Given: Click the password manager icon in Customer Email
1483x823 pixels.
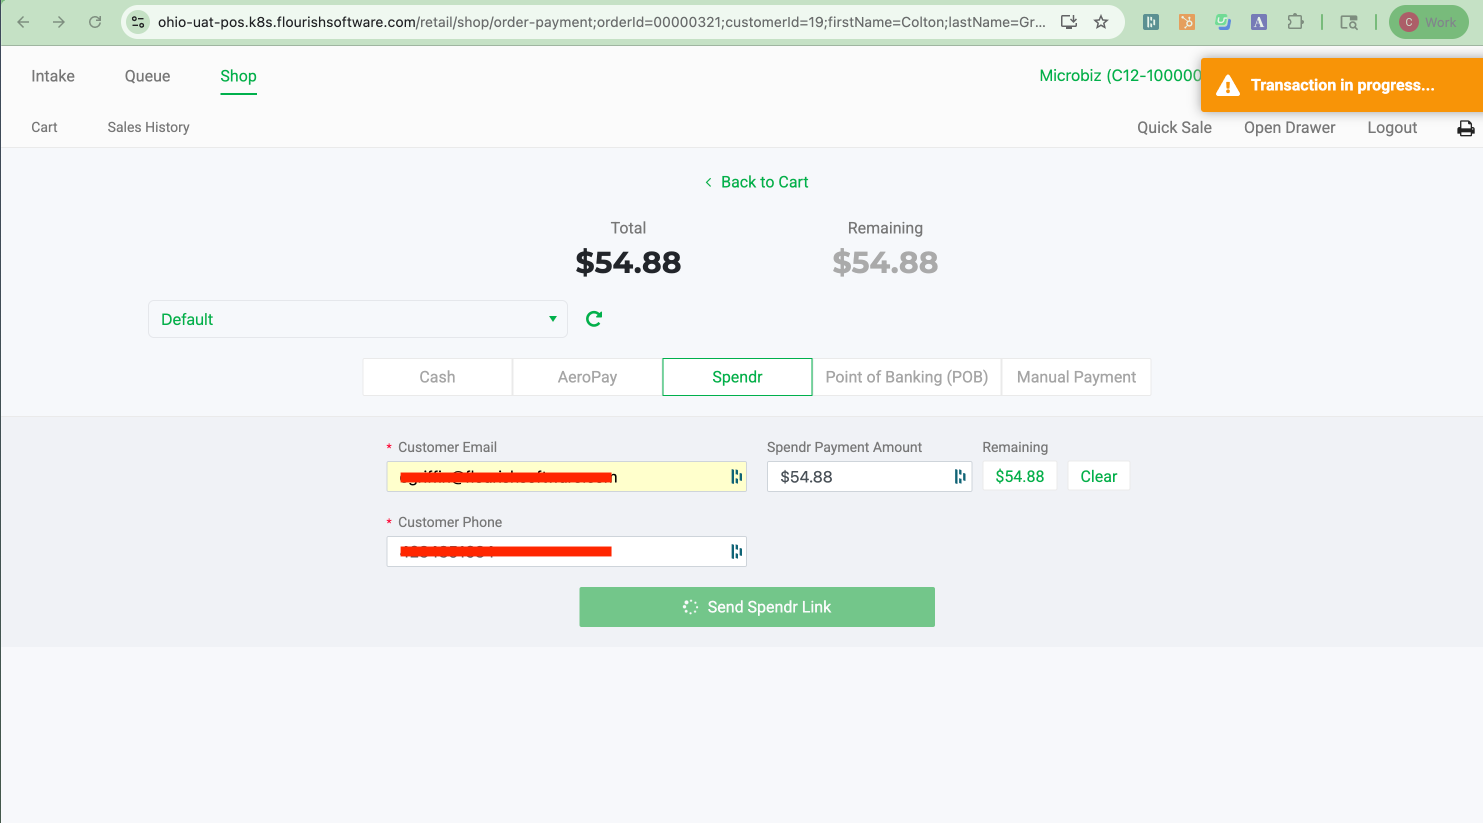Looking at the screenshot, I should (x=736, y=477).
